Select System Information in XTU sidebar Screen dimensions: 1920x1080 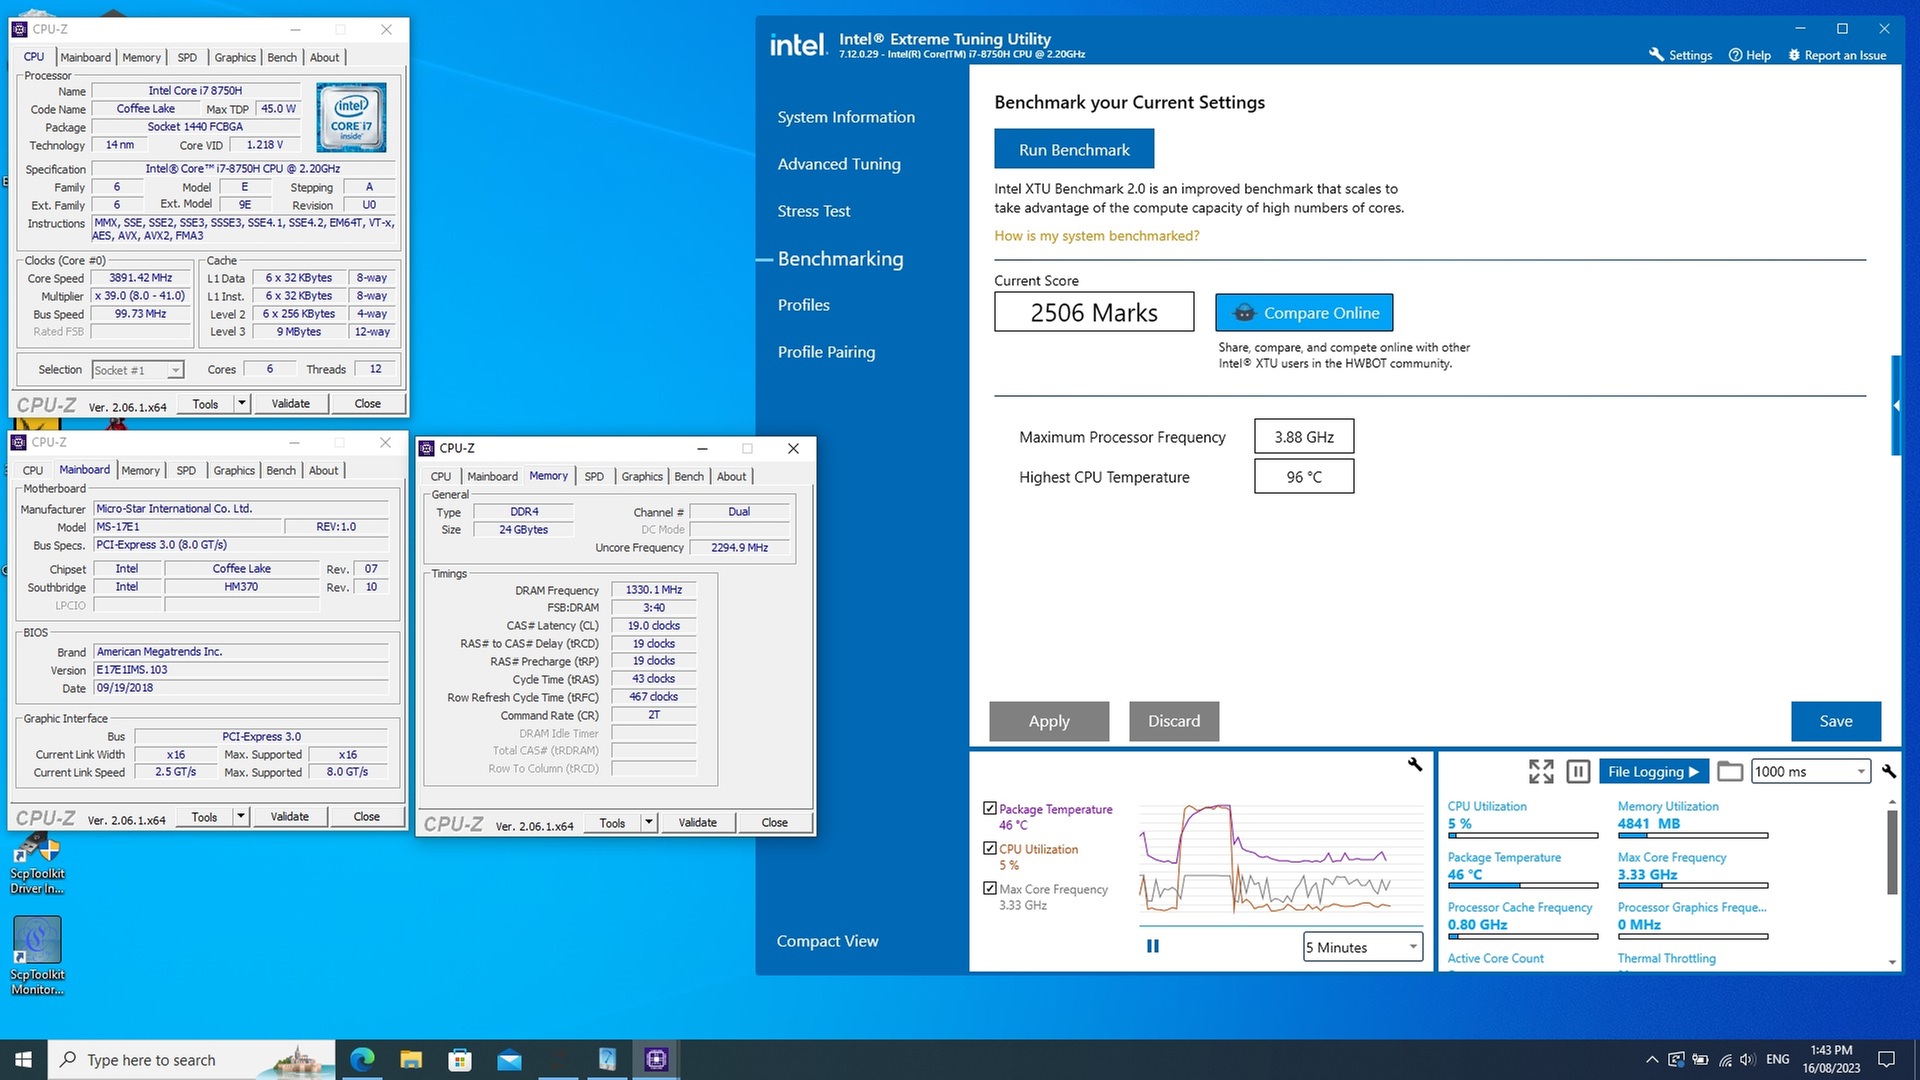coord(846,117)
